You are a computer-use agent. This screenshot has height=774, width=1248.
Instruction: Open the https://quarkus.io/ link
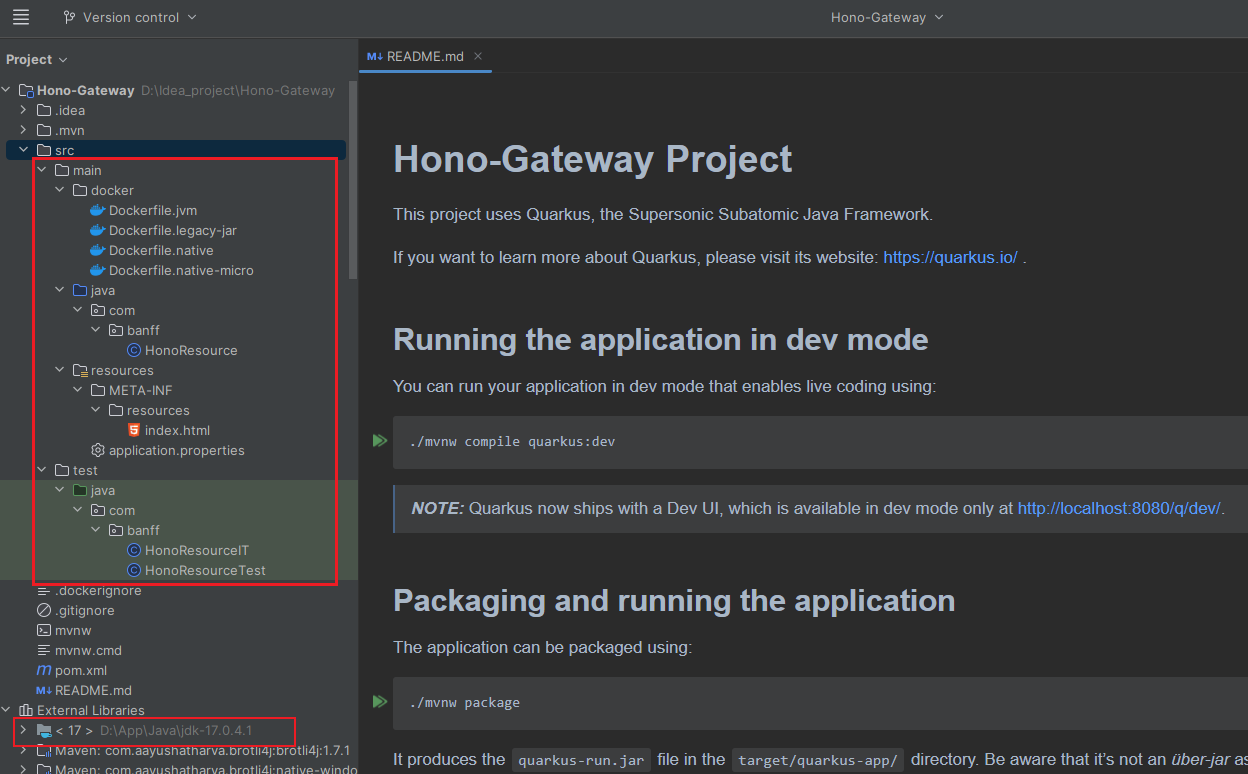coord(950,257)
